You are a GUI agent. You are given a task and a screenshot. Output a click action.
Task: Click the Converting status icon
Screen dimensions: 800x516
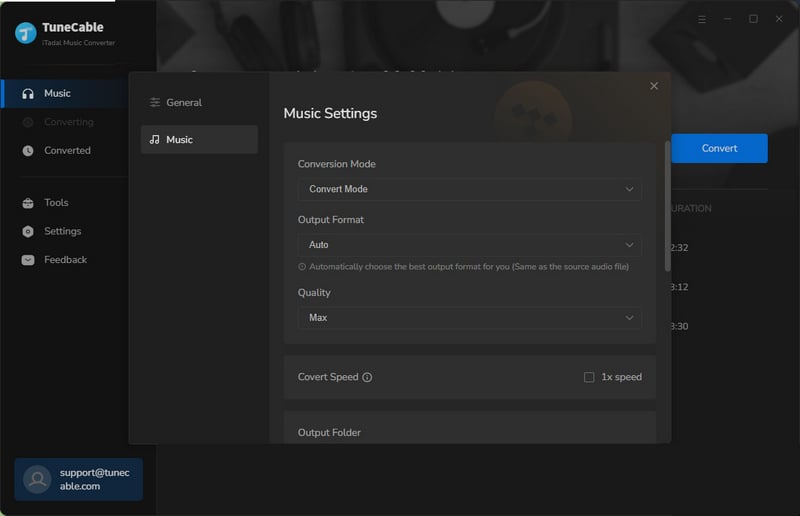[28, 122]
